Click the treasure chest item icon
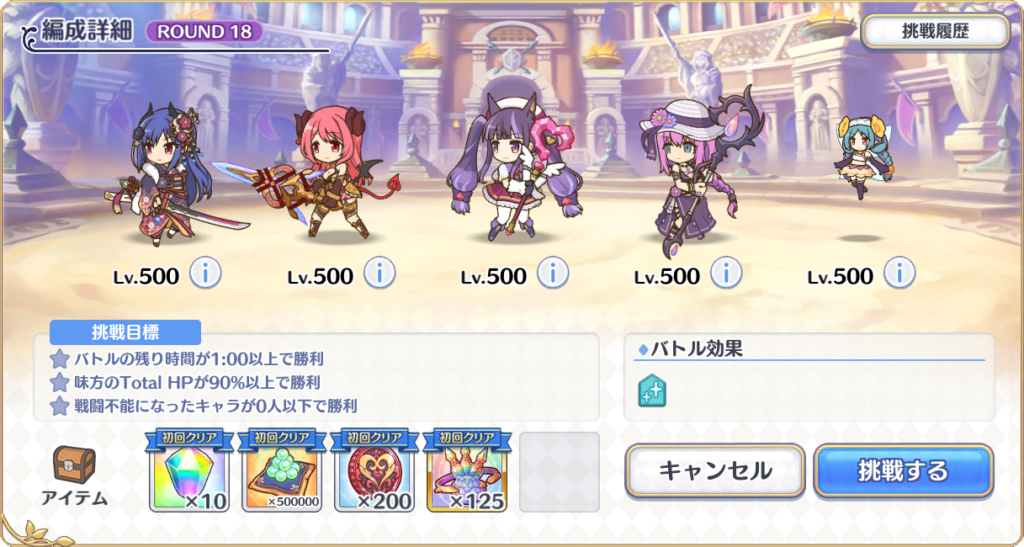The image size is (1024, 547). click(x=74, y=465)
